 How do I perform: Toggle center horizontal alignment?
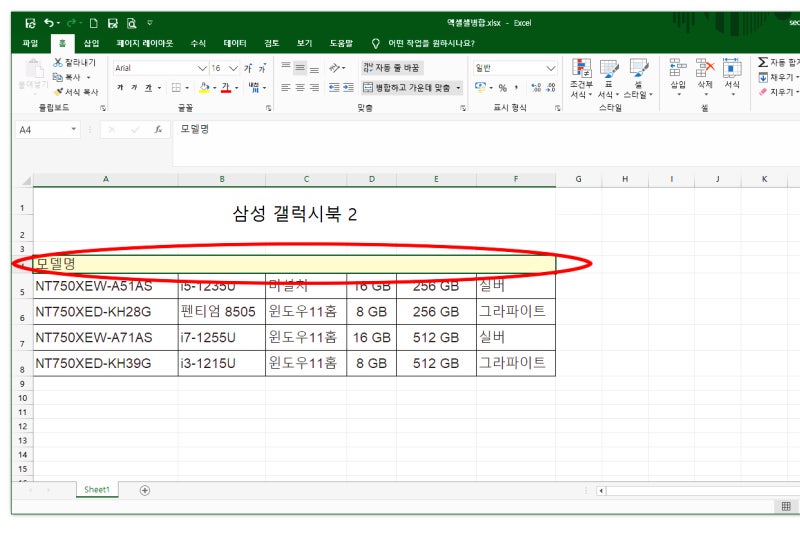pyautogui.click(x=300, y=88)
